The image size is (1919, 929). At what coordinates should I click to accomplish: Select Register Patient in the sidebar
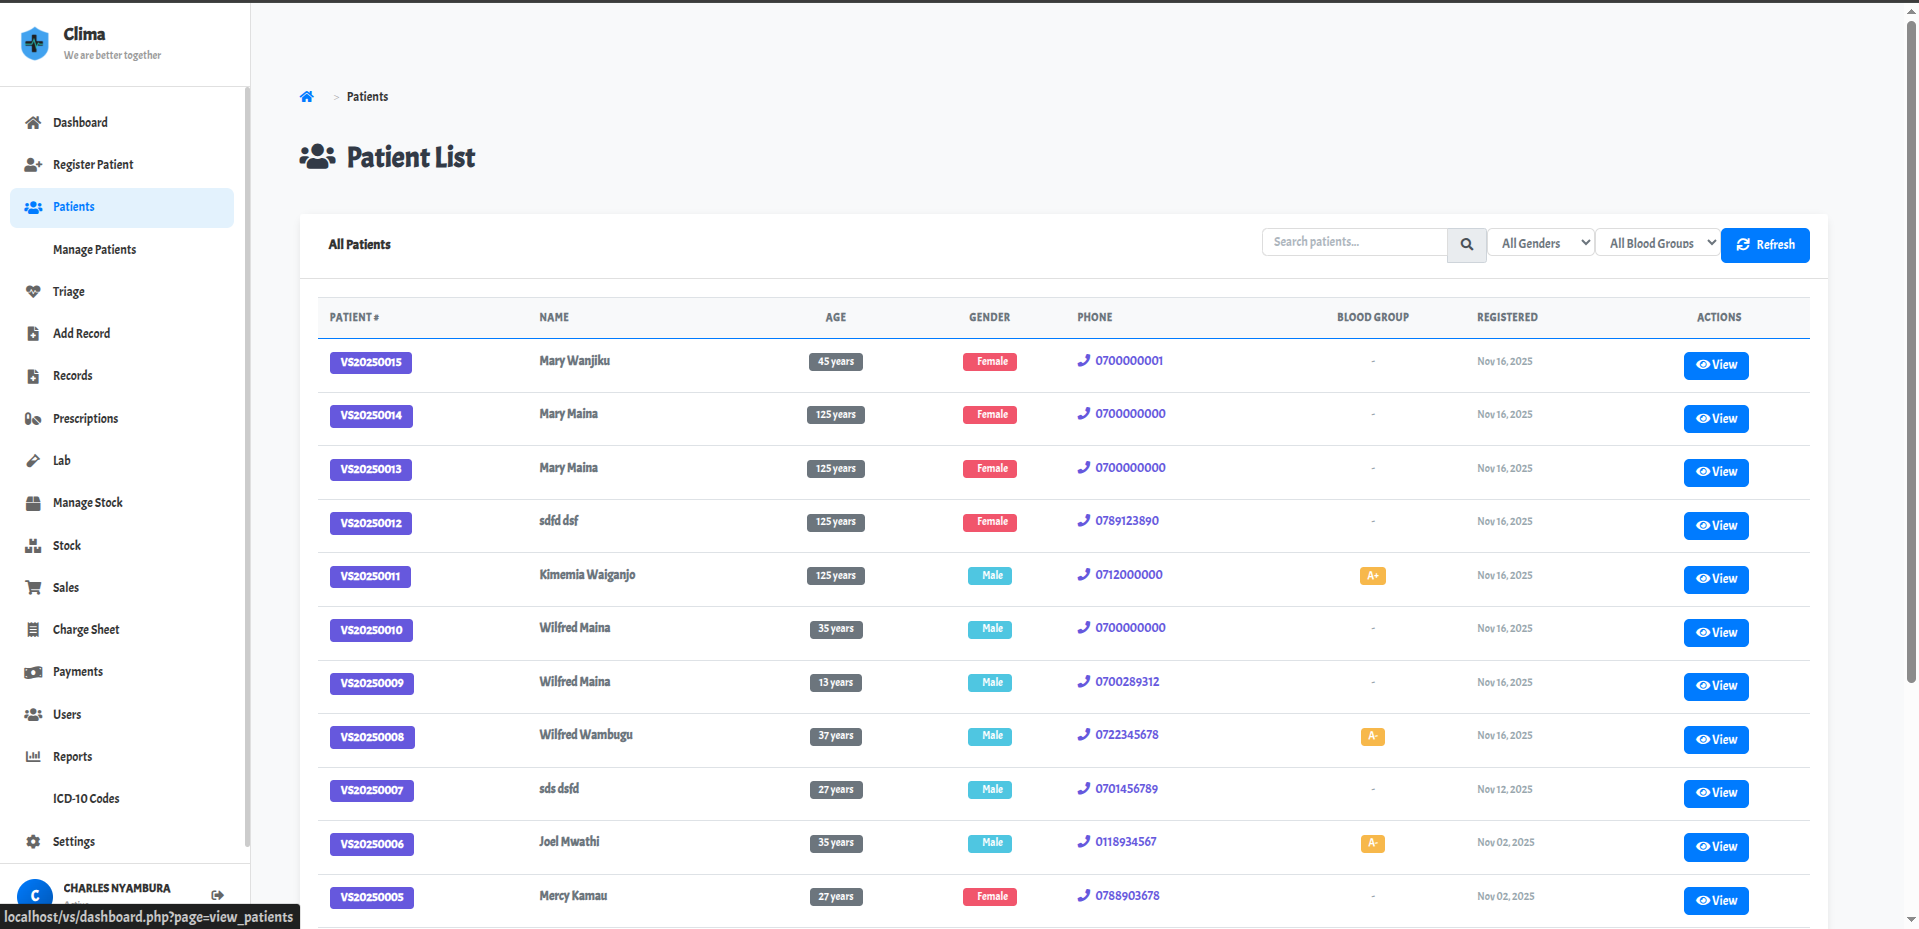[x=93, y=165]
